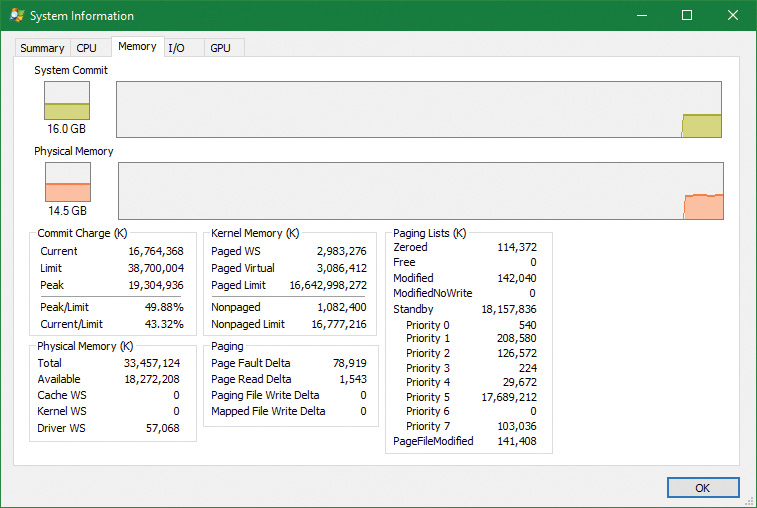
Task: Switch to the Summary tab
Action: [42, 48]
